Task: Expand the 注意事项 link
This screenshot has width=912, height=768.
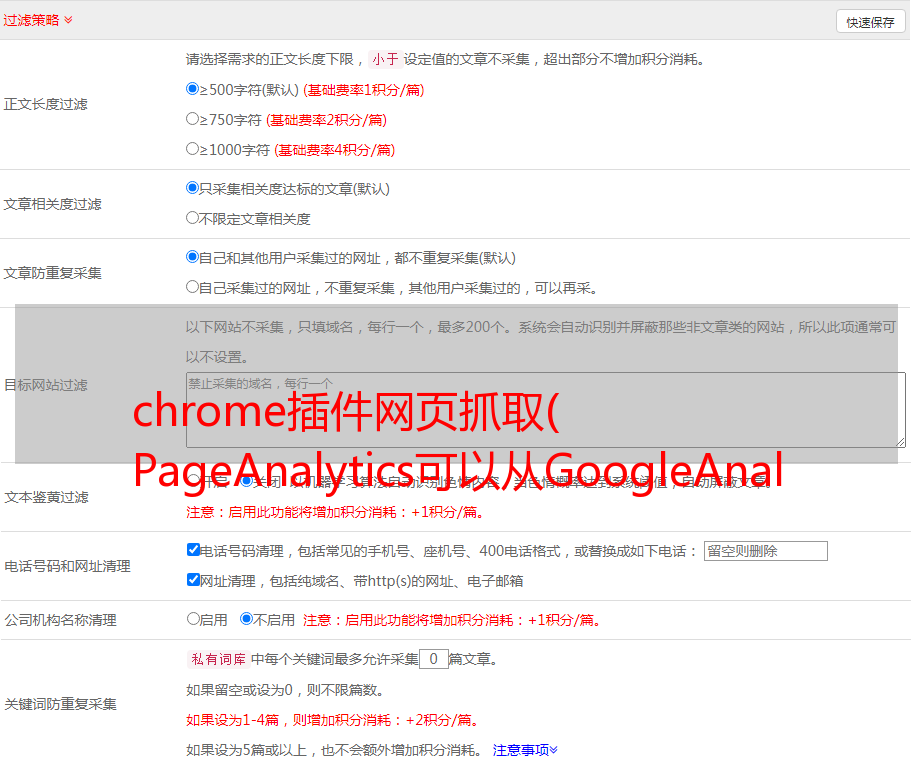Action: (x=525, y=751)
